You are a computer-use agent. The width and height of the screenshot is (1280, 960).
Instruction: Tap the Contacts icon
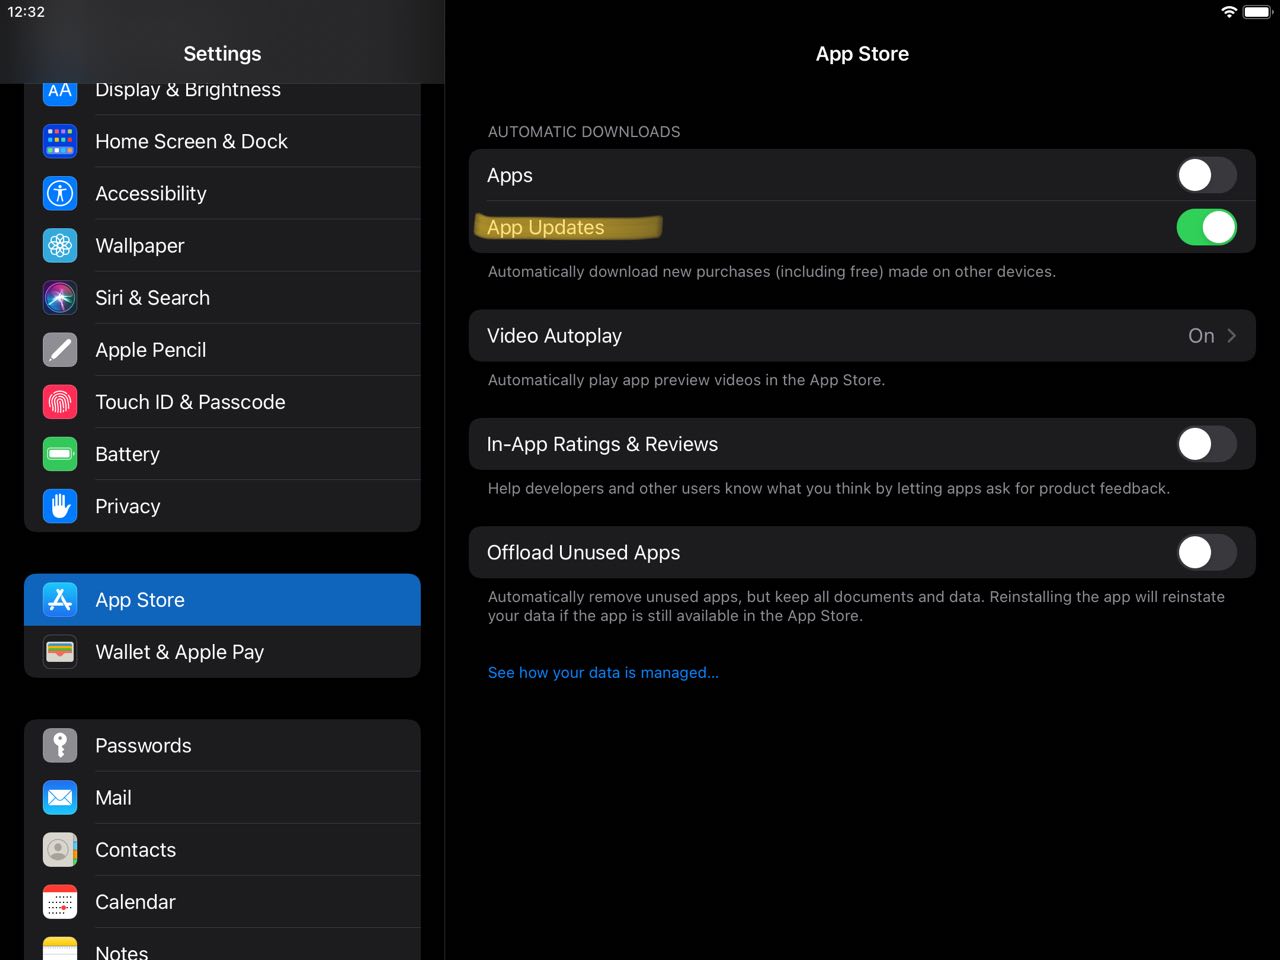60,849
